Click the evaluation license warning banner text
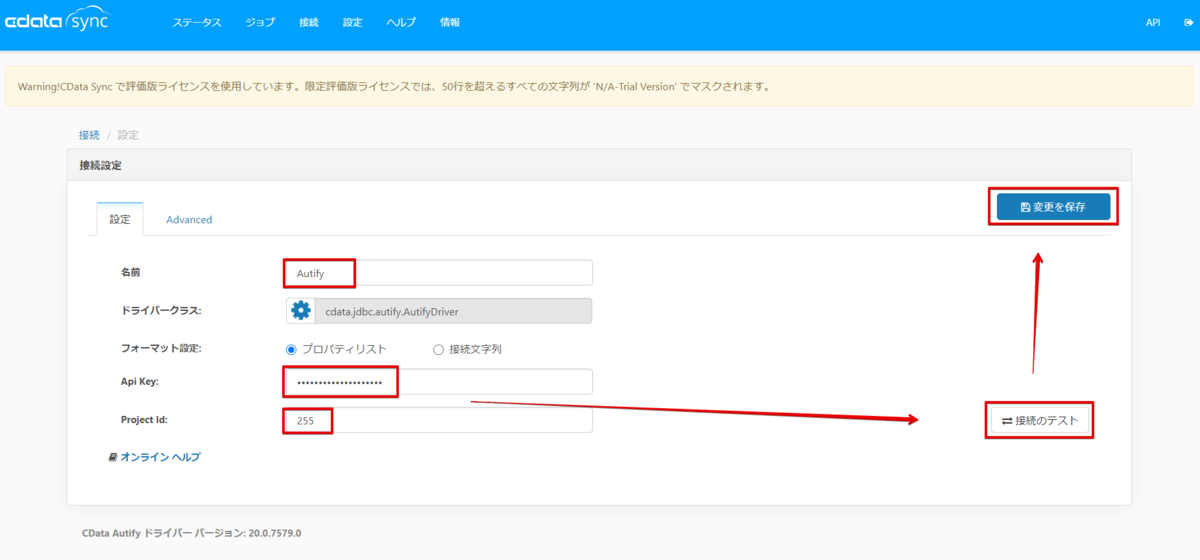 [394, 86]
